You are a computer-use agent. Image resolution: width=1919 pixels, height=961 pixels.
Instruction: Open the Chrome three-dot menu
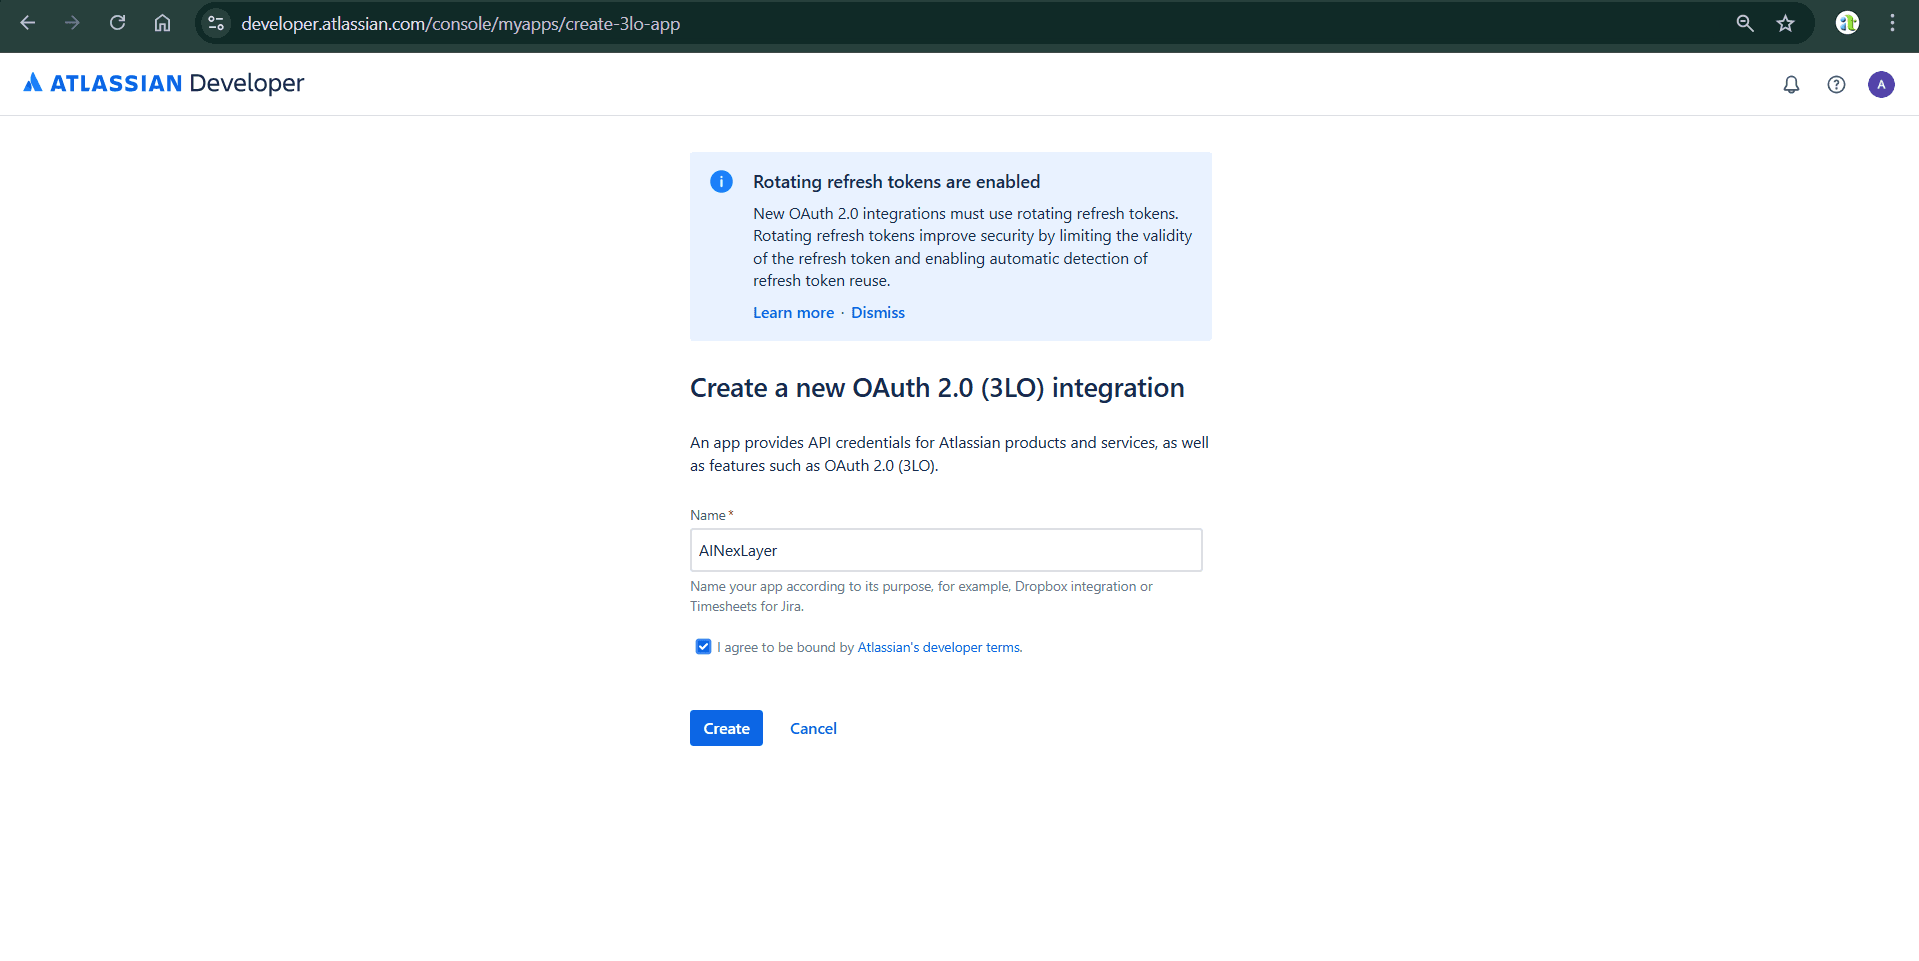click(x=1892, y=23)
